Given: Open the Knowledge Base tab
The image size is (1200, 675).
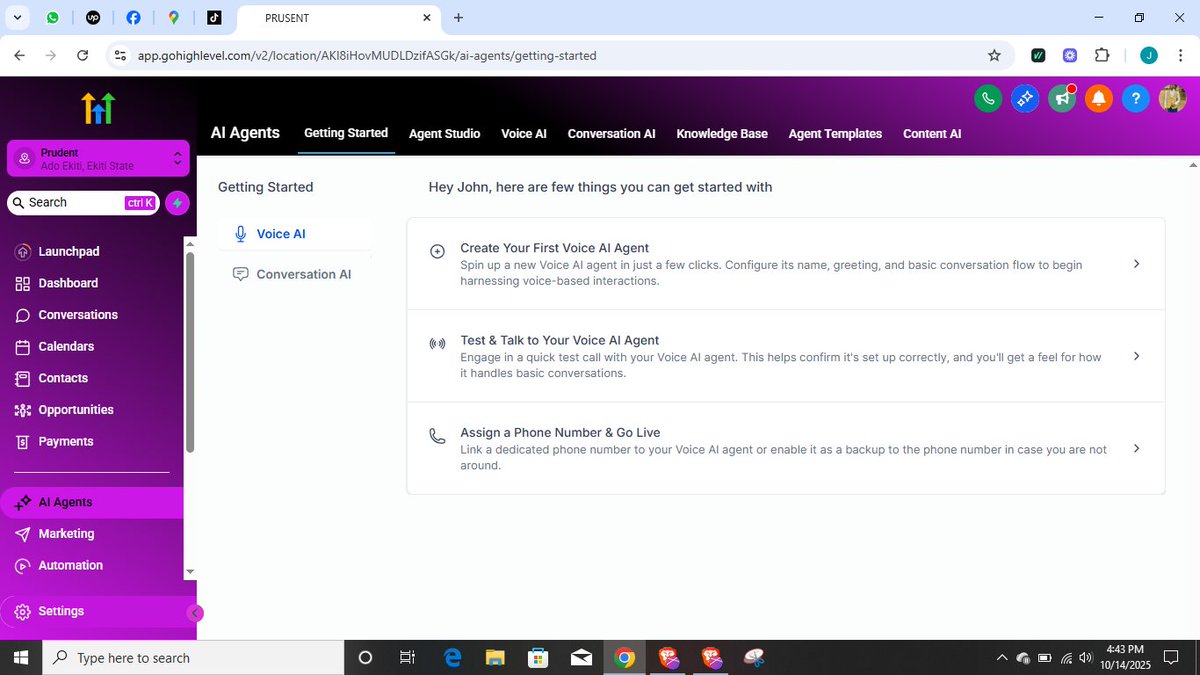Looking at the screenshot, I should pos(722,133).
